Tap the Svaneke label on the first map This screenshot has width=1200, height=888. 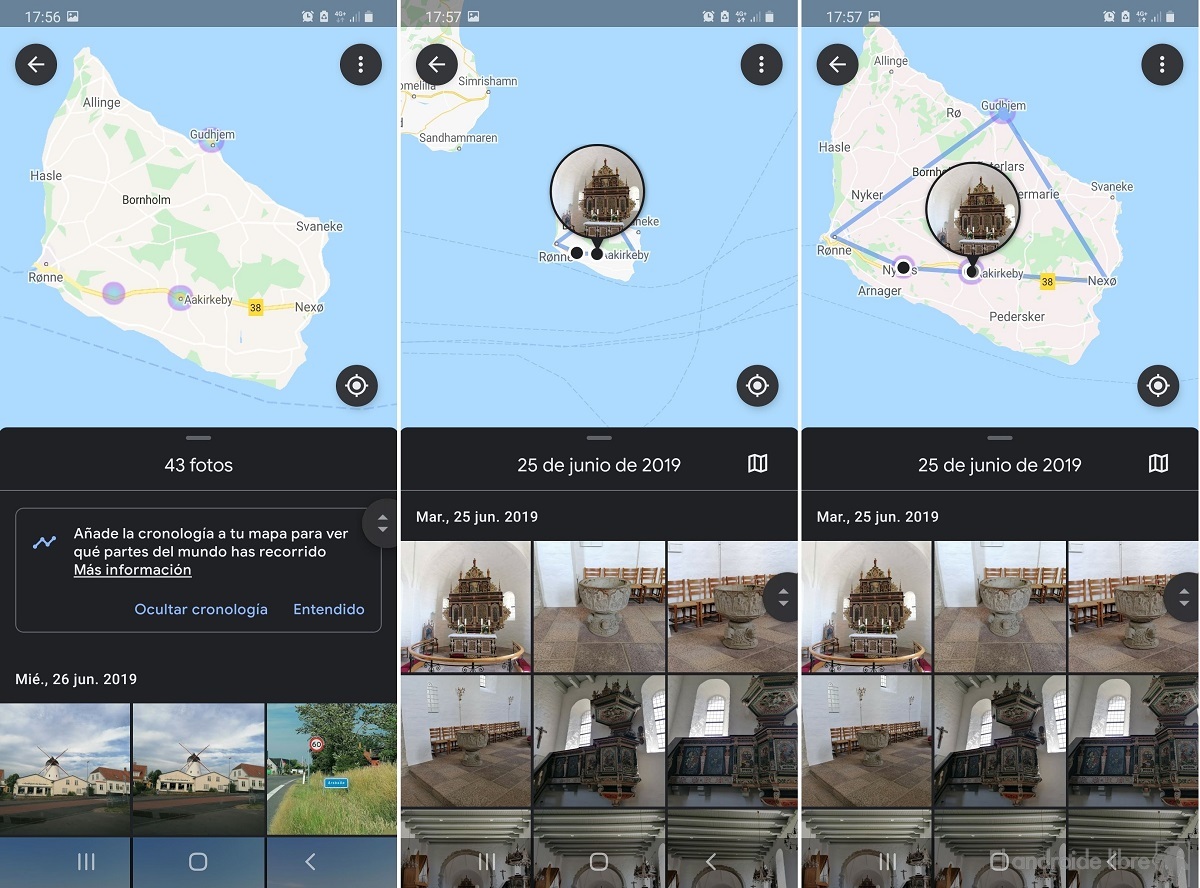tap(319, 226)
